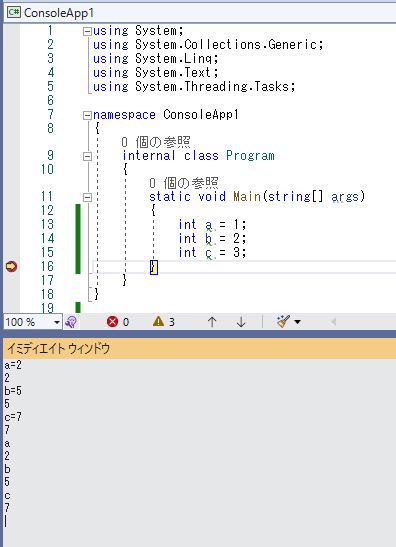Collapse the Main method outlining box

(87, 197)
